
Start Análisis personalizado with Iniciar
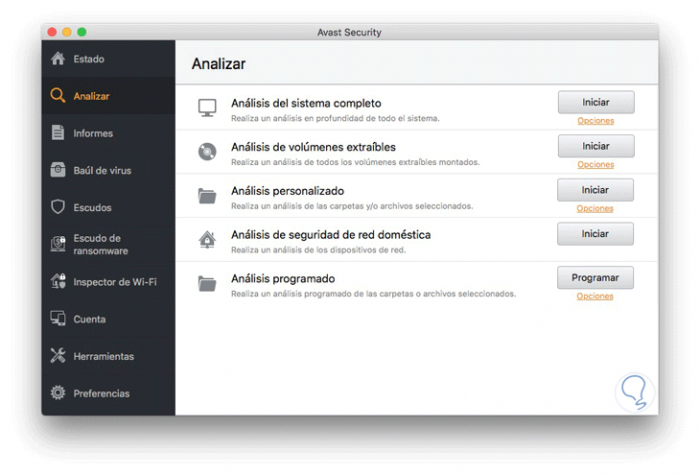595,190
